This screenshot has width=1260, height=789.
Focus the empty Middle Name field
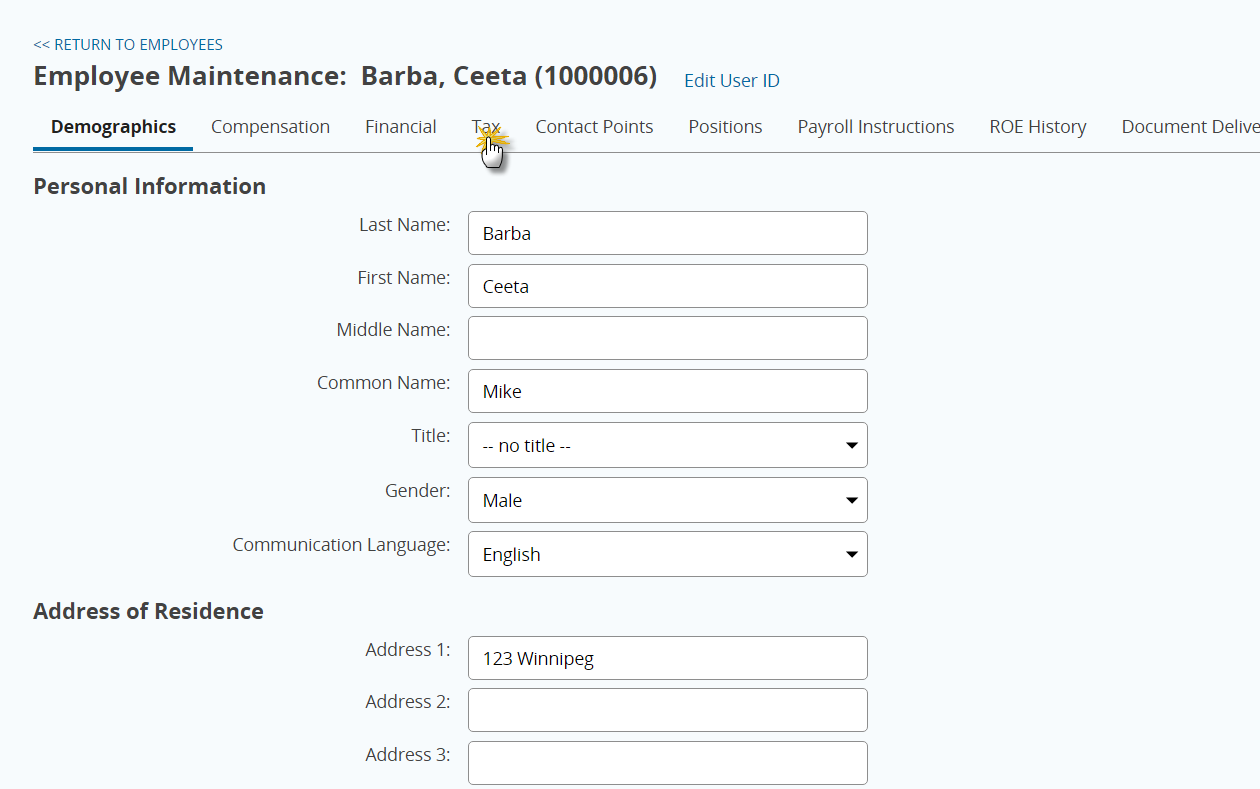(x=667, y=338)
